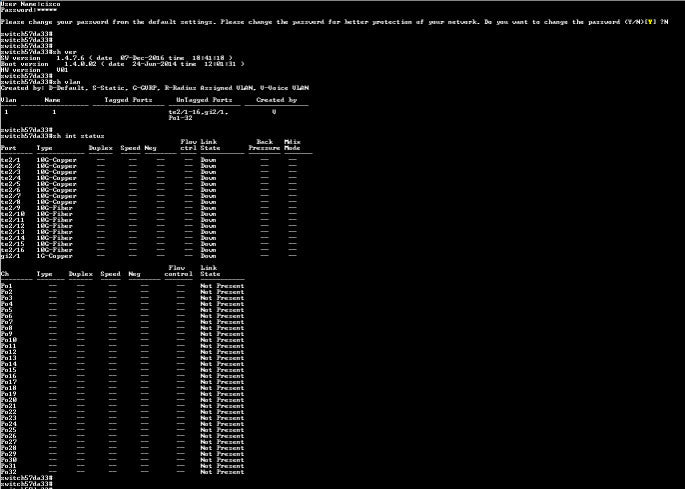Click the Po28 channel name
Viewport: 685px width, 489px height.
(9, 448)
